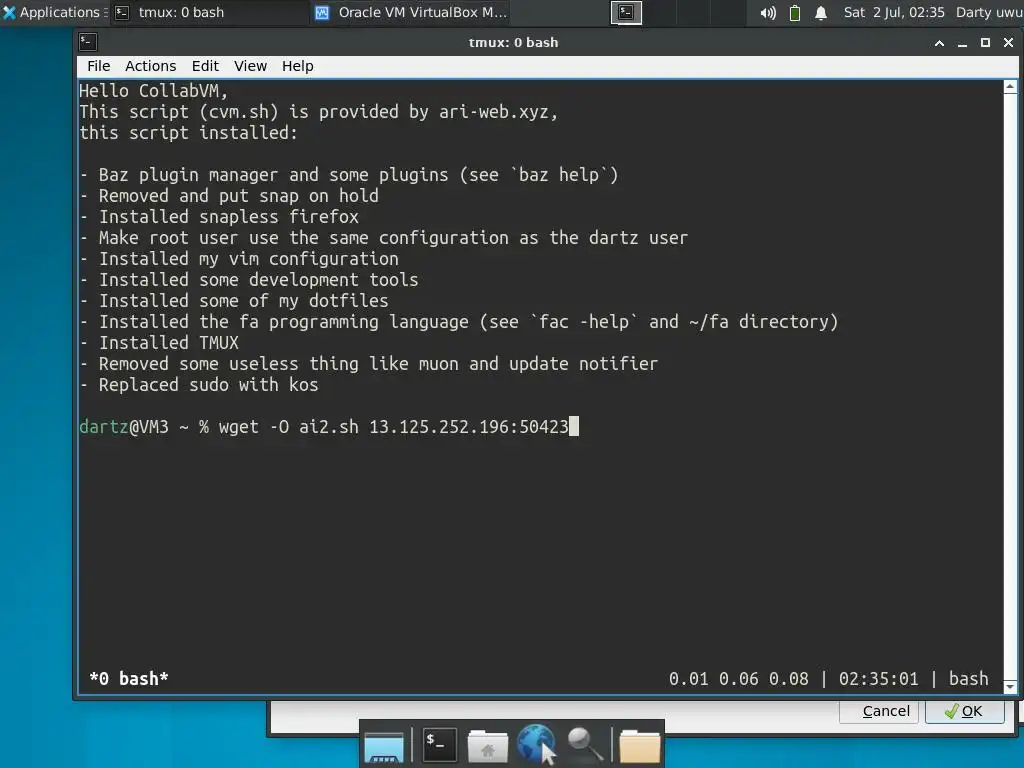Viewport: 1024px width, 768px height.
Task: Minimize the tmux terminal window
Action: tap(962, 43)
